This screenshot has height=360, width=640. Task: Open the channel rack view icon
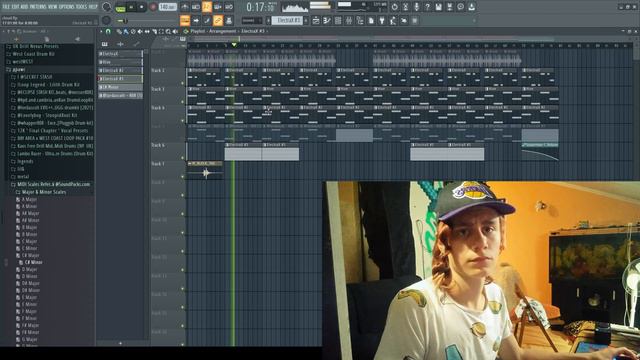pyautogui.click(x=338, y=20)
